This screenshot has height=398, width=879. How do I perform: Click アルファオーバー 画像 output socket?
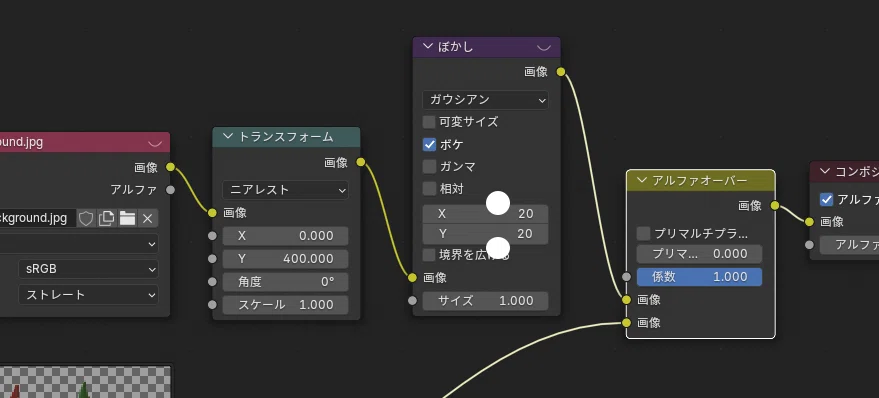click(775, 206)
